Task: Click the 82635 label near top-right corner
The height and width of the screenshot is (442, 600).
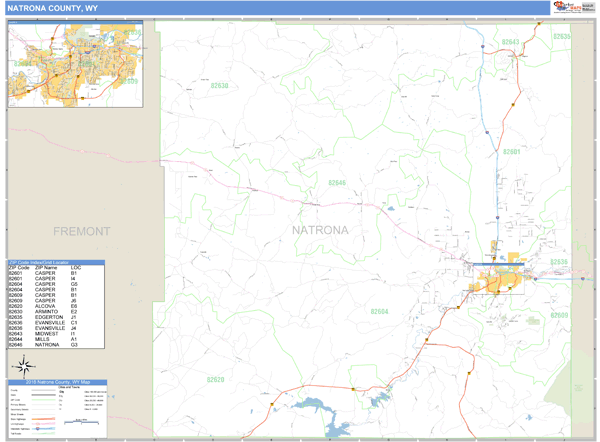Action: click(x=562, y=36)
